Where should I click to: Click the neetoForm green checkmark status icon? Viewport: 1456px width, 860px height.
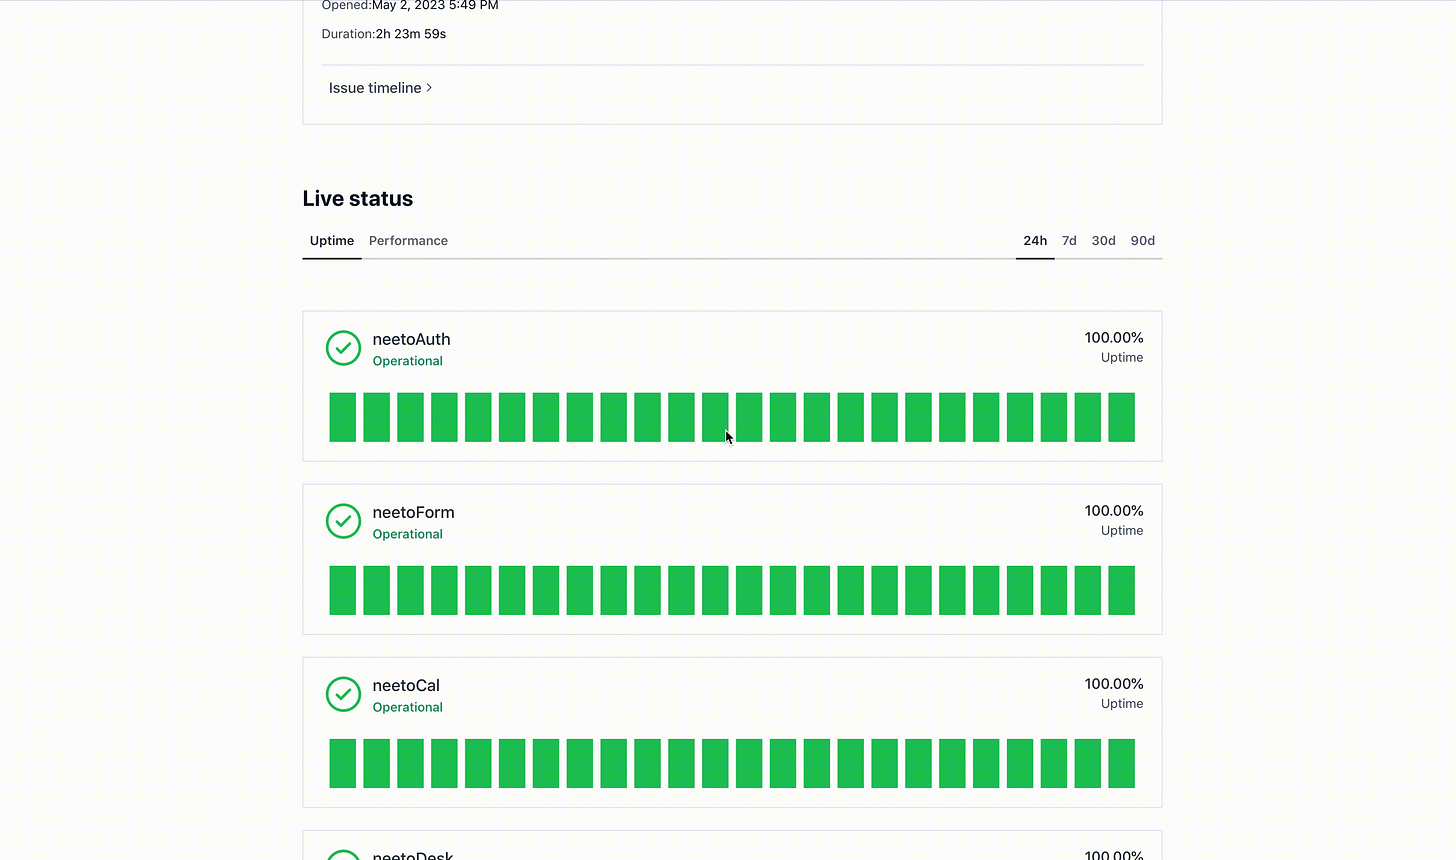coord(343,521)
